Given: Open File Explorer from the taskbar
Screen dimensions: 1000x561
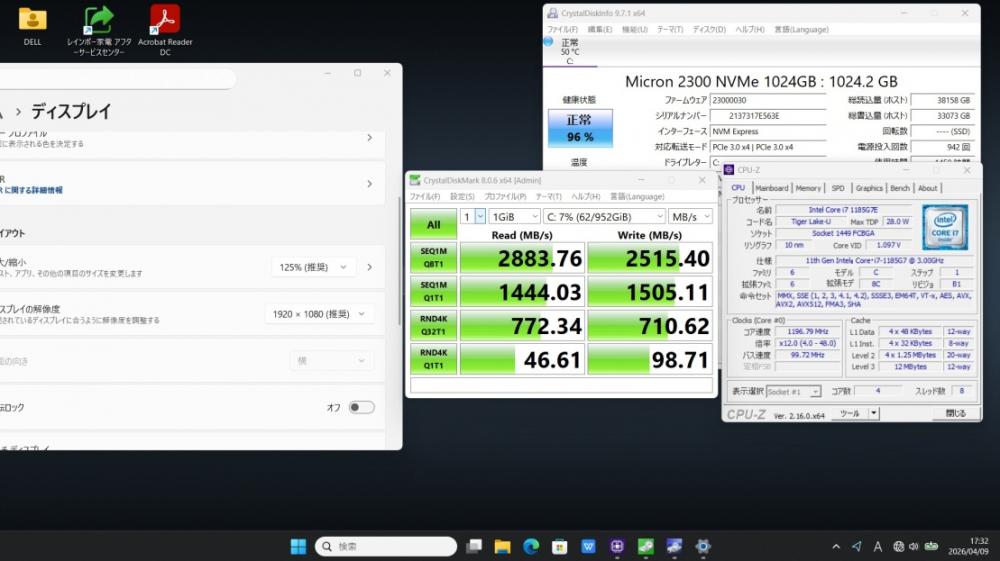Looking at the screenshot, I should pyautogui.click(x=502, y=546).
